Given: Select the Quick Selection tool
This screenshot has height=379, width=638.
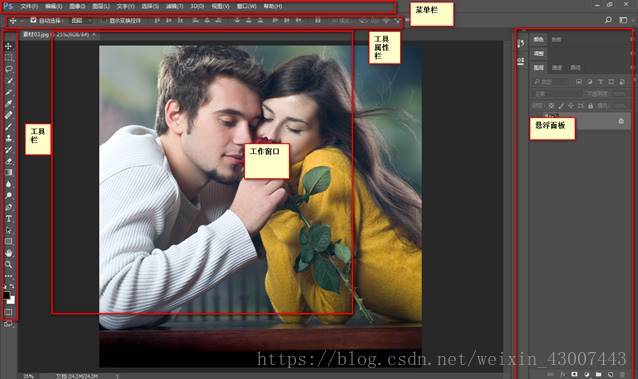Looking at the screenshot, I should pos(9,80).
